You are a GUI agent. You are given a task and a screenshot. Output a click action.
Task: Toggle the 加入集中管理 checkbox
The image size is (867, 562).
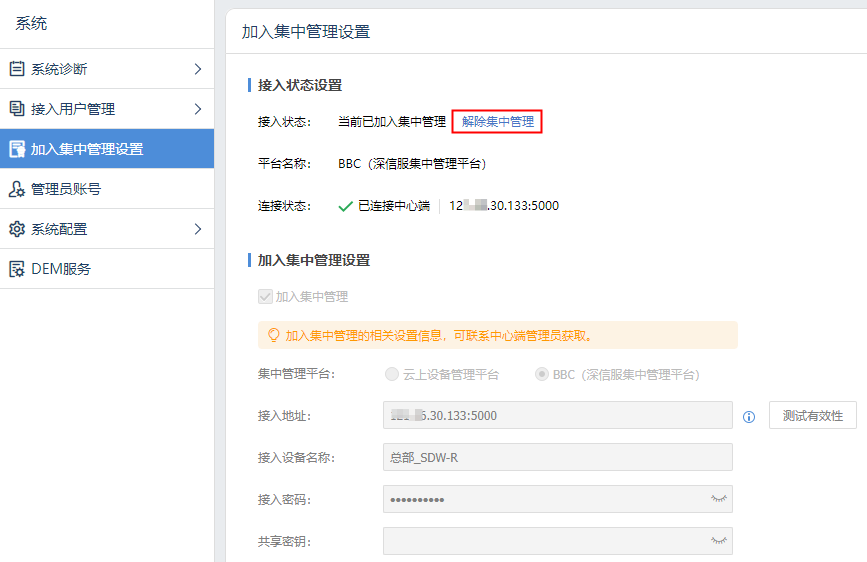pyautogui.click(x=265, y=297)
